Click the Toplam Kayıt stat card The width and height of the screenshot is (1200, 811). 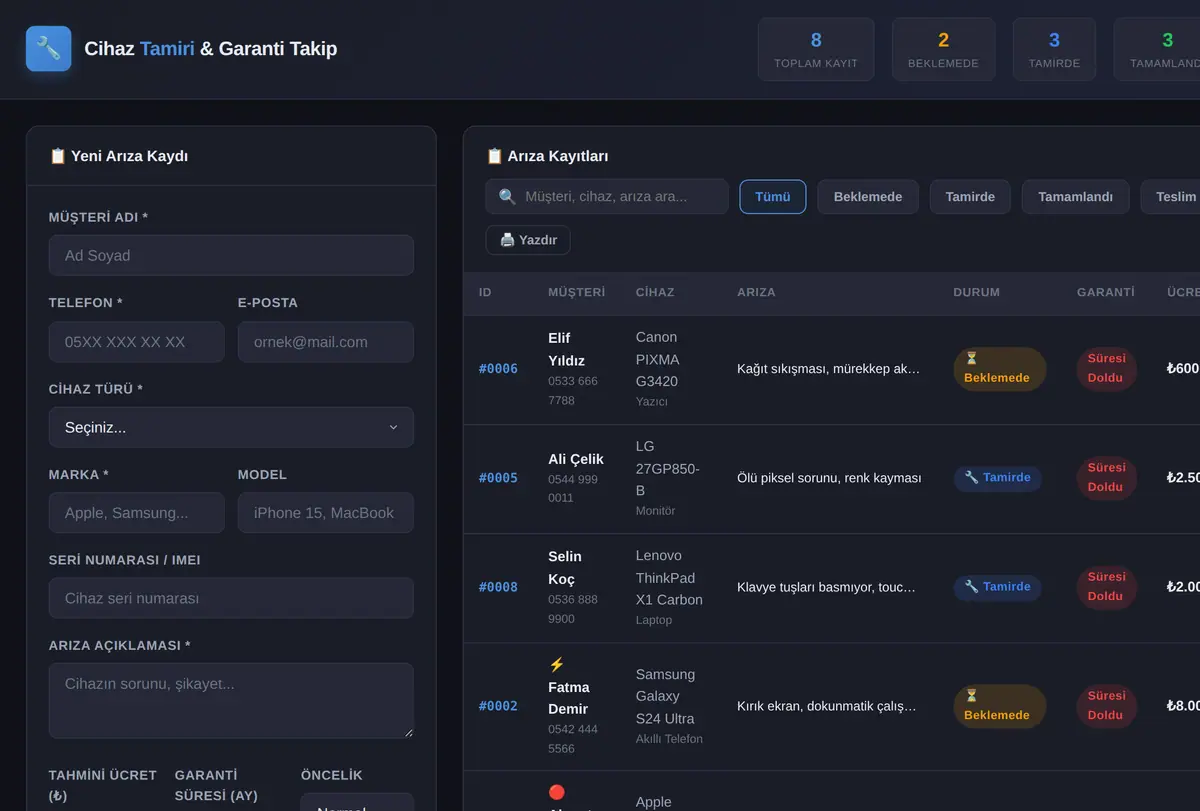click(816, 49)
